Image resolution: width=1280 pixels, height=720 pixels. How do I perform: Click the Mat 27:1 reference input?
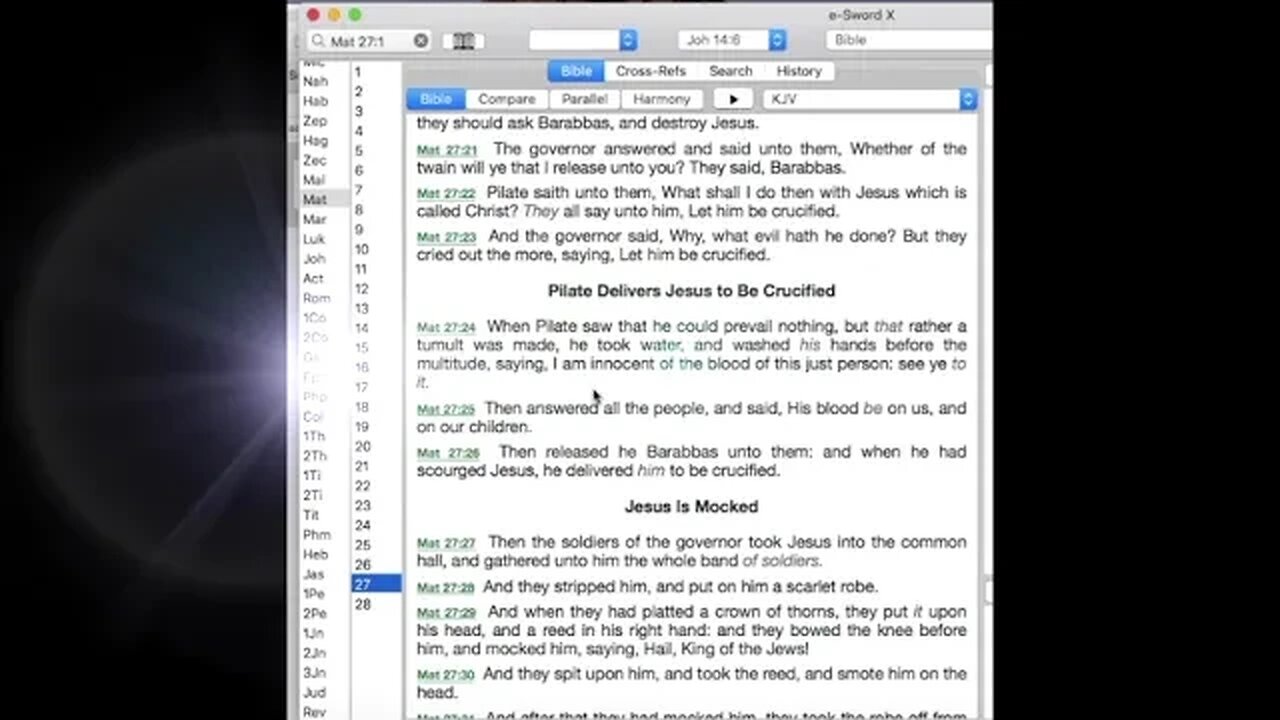(x=370, y=41)
